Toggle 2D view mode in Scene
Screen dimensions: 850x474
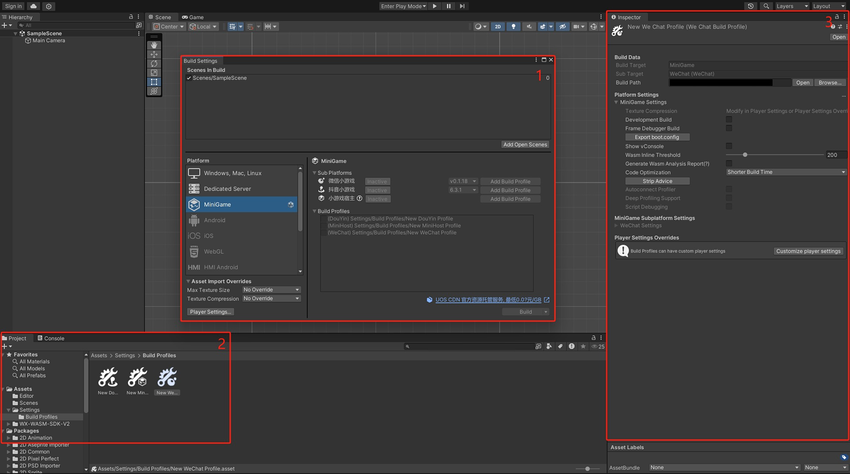pos(500,27)
